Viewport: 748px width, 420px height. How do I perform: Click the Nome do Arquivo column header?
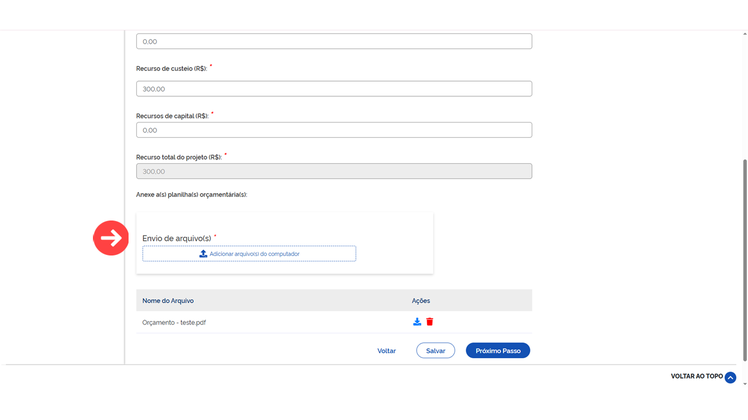point(168,301)
